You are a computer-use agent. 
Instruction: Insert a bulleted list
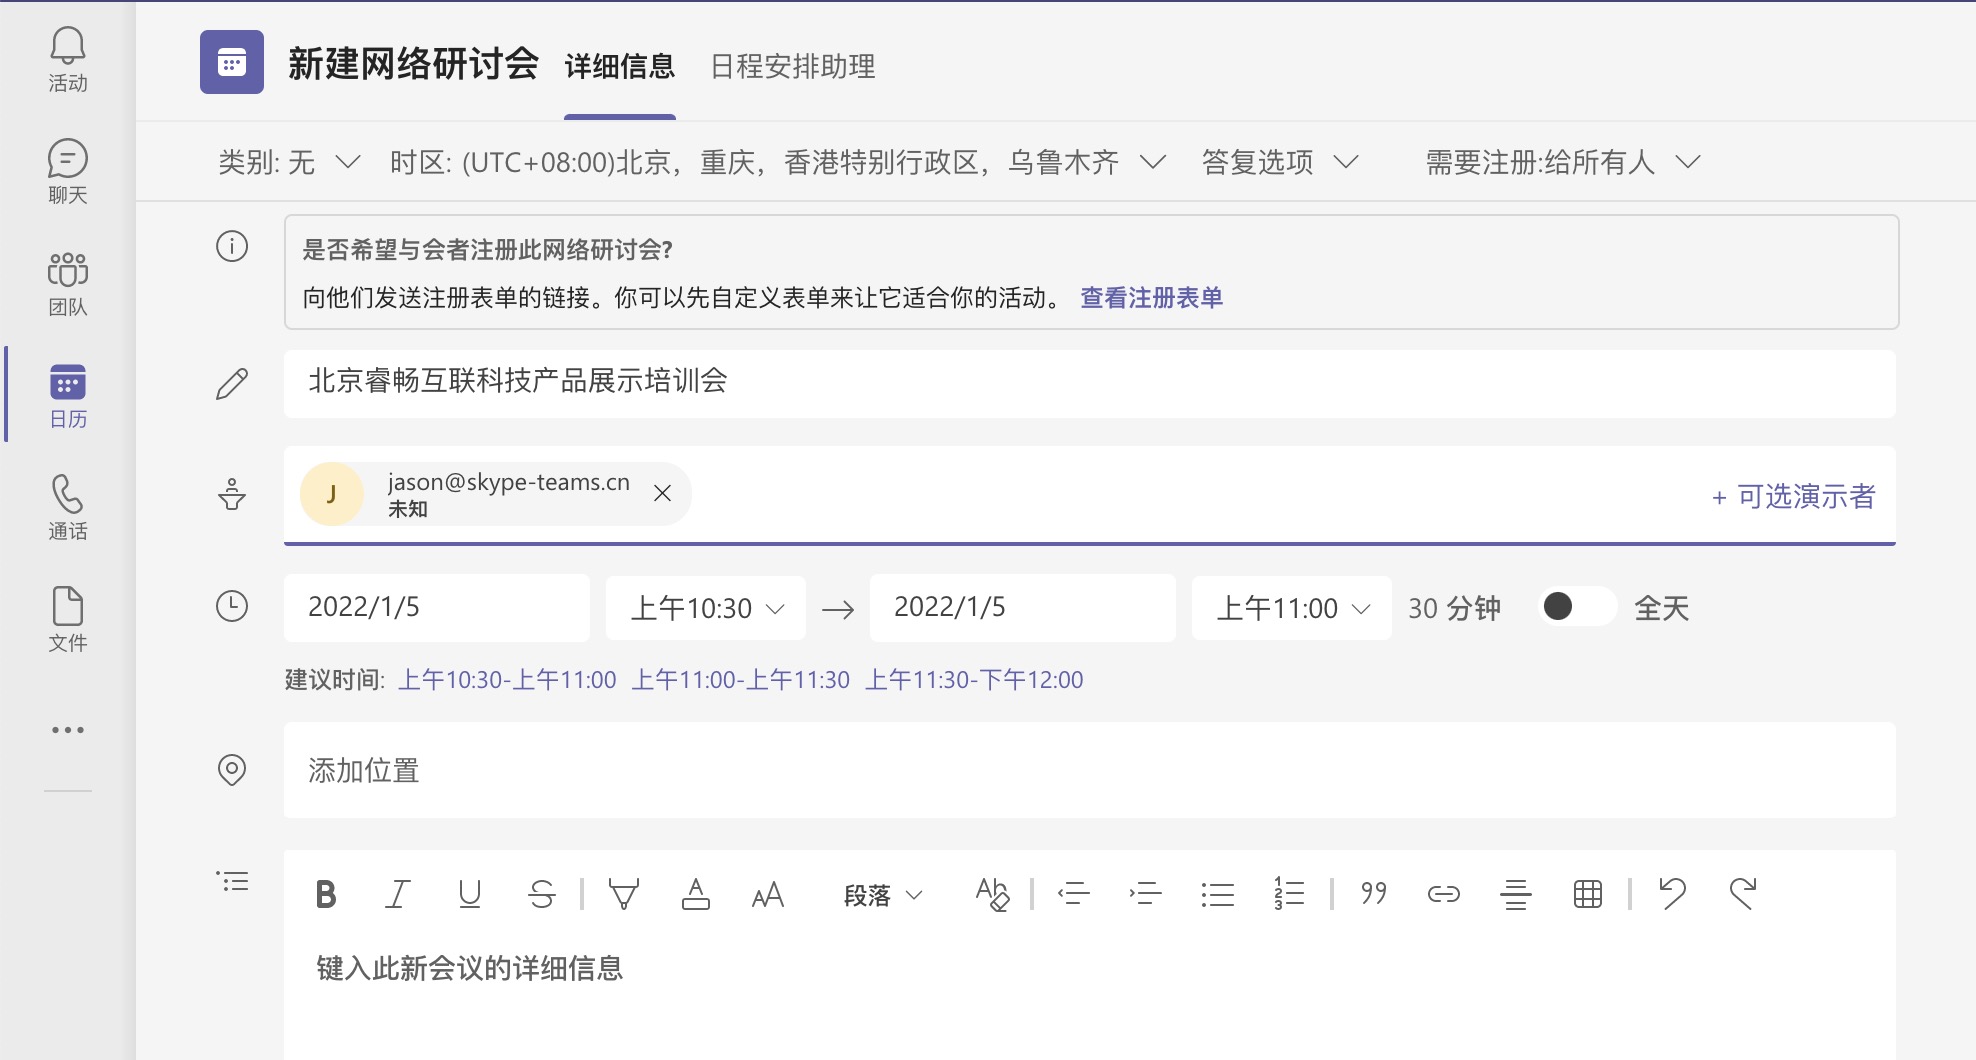(1217, 894)
